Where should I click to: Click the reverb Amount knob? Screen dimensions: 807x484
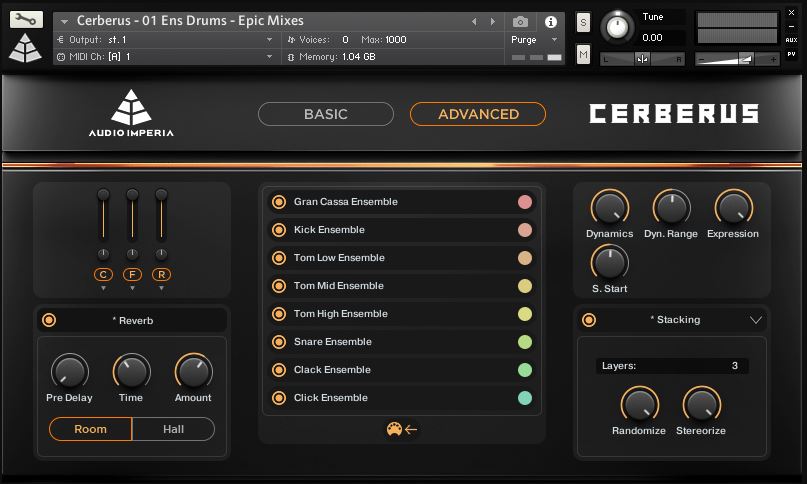click(194, 372)
